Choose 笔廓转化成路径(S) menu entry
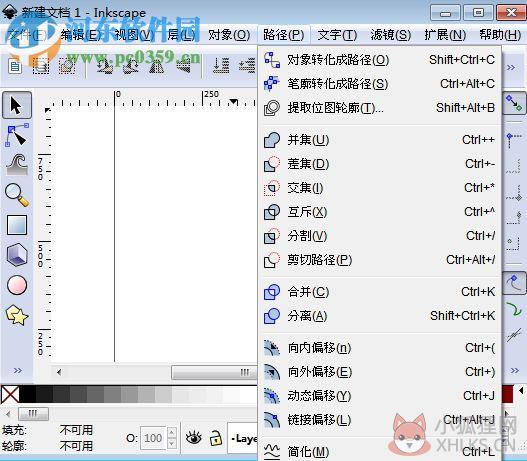Screen dimensions: 527x461 380,84
